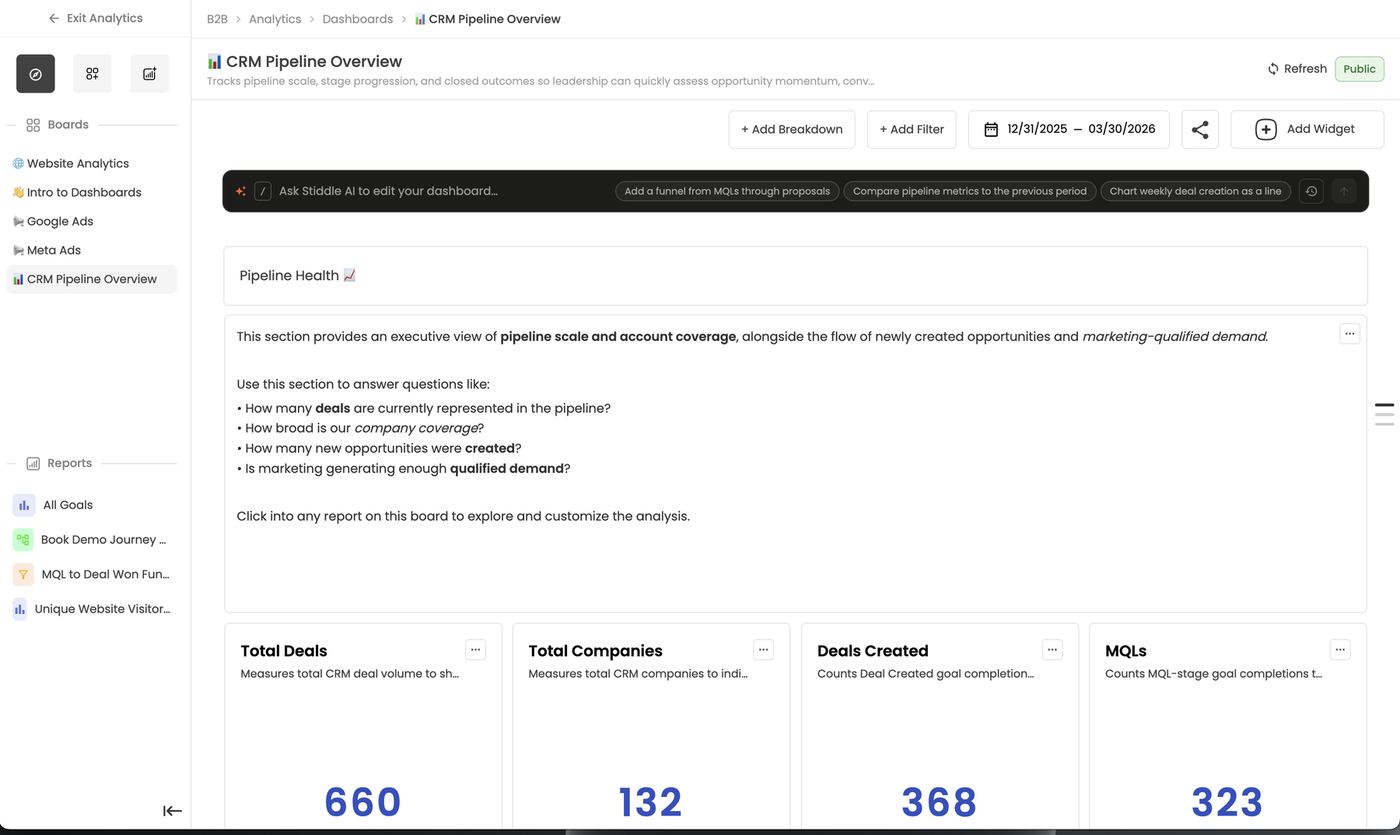Select CRM Pipeline Overview in the sidebar
This screenshot has width=1400, height=835.
pyautogui.click(x=92, y=279)
